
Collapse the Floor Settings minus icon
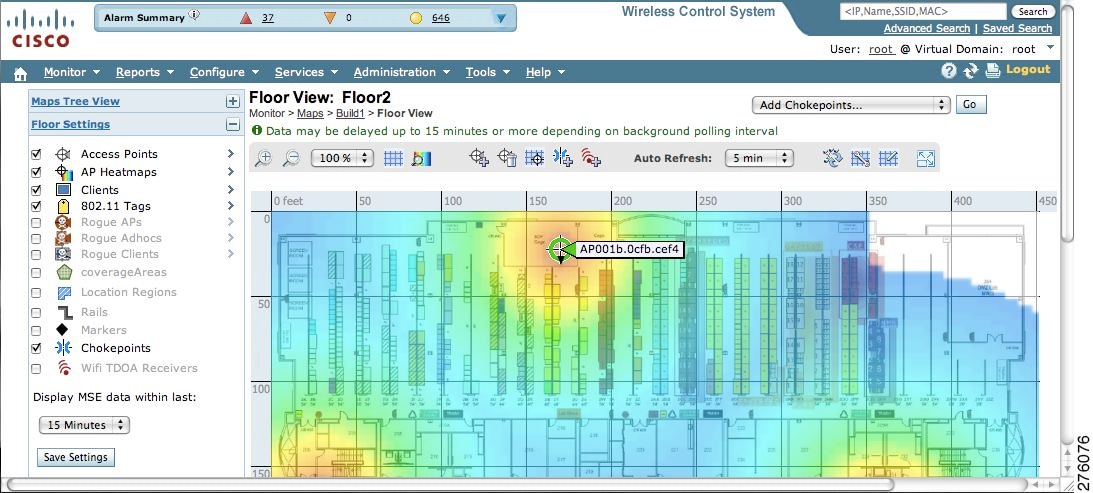point(232,125)
